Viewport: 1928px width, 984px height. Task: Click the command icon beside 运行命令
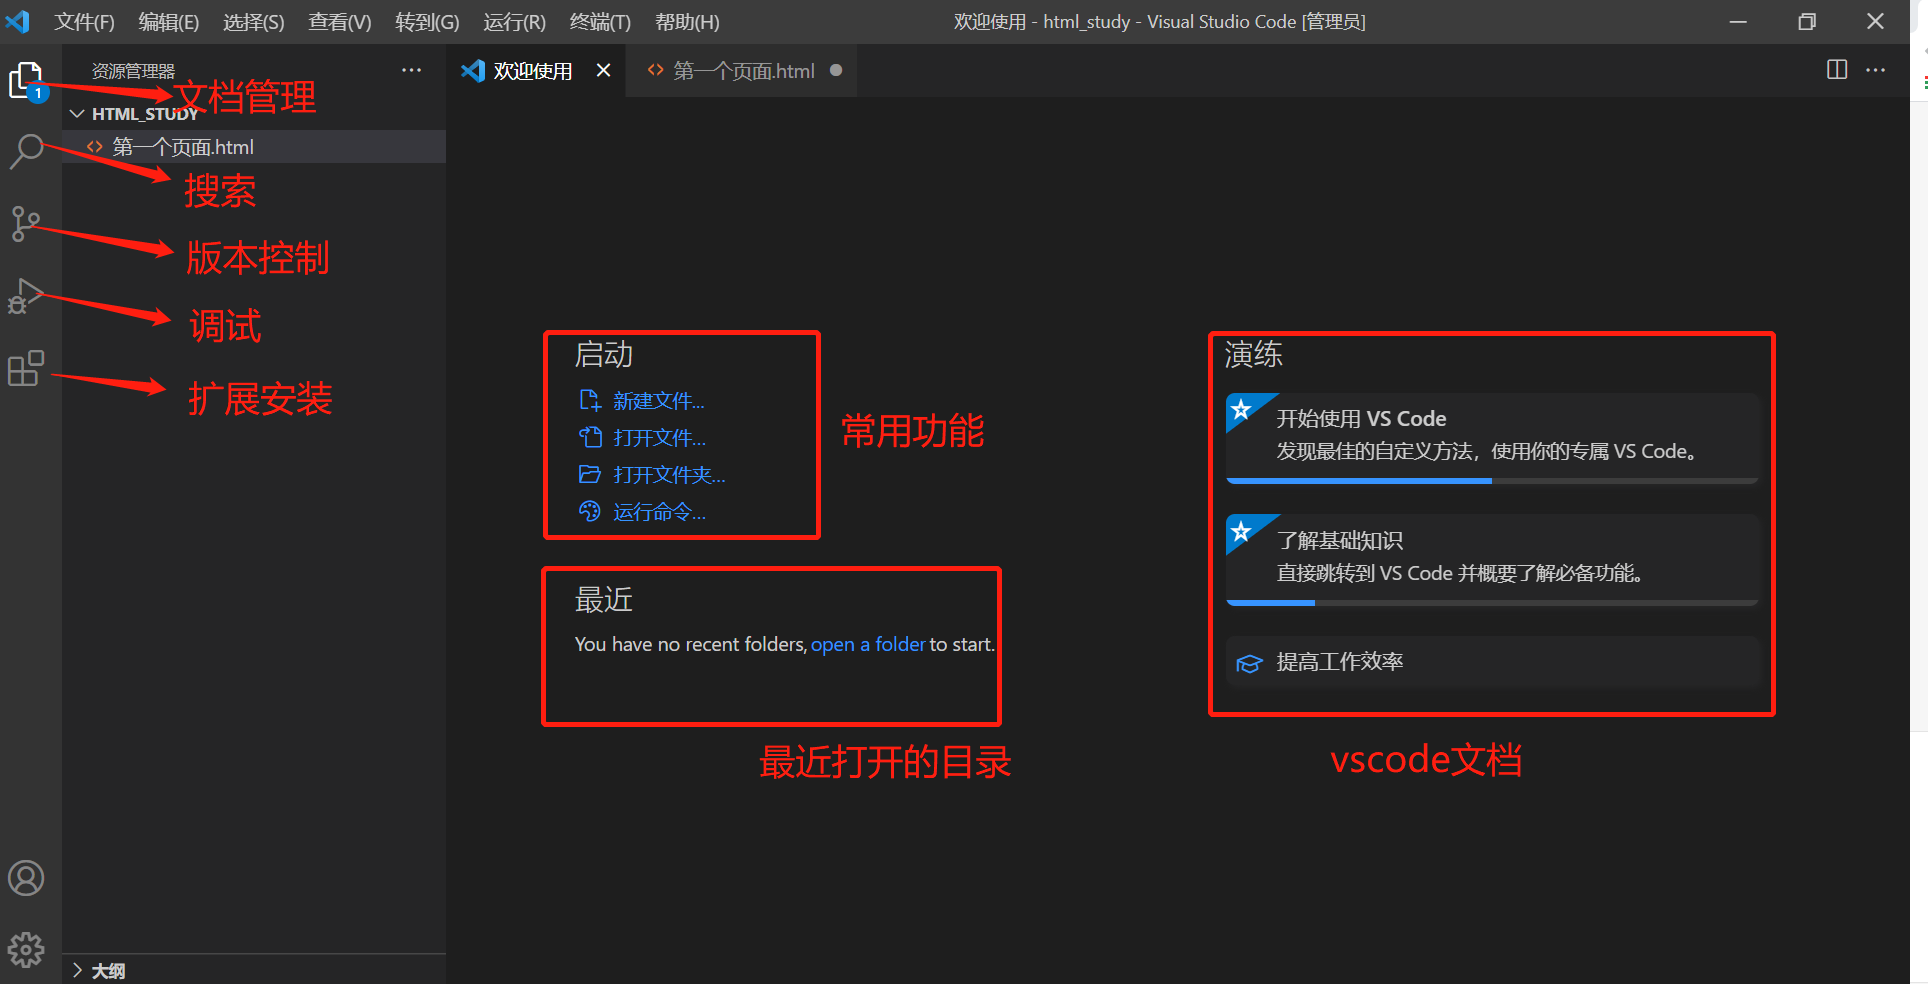pos(590,512)
